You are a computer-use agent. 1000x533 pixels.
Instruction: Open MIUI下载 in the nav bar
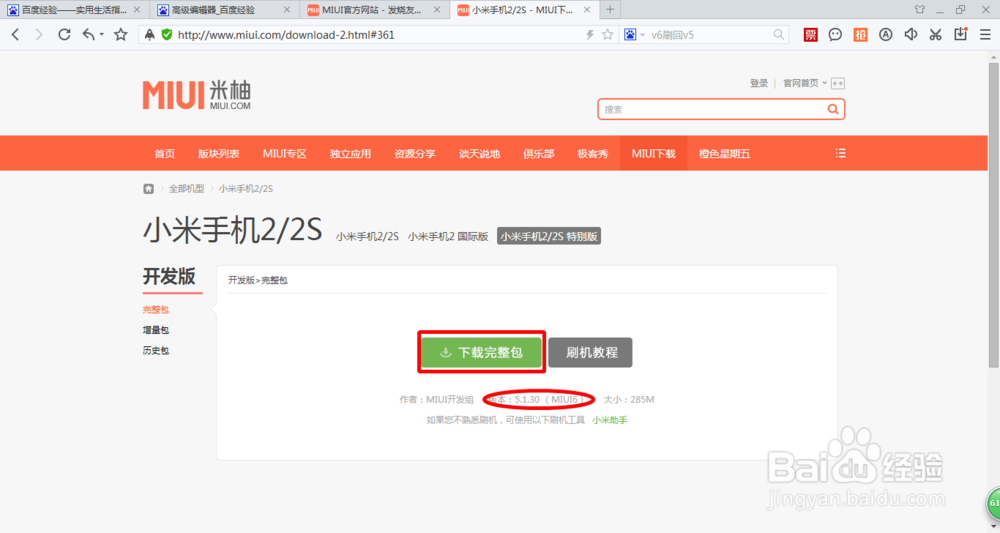(654, 154)
